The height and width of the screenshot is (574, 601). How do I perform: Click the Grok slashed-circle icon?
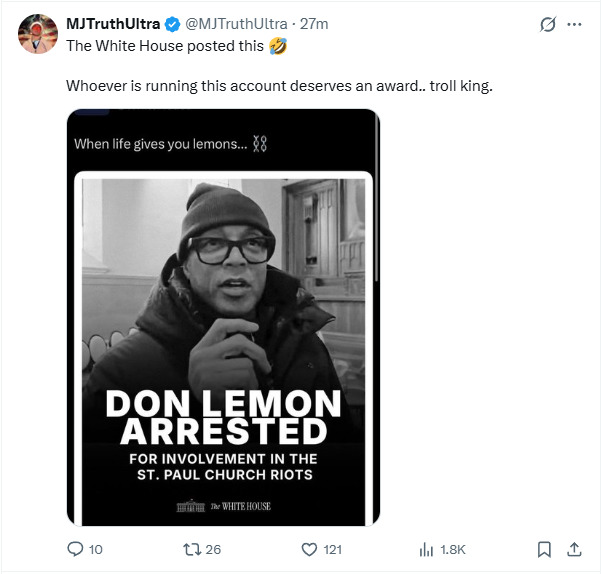(547, 24)
